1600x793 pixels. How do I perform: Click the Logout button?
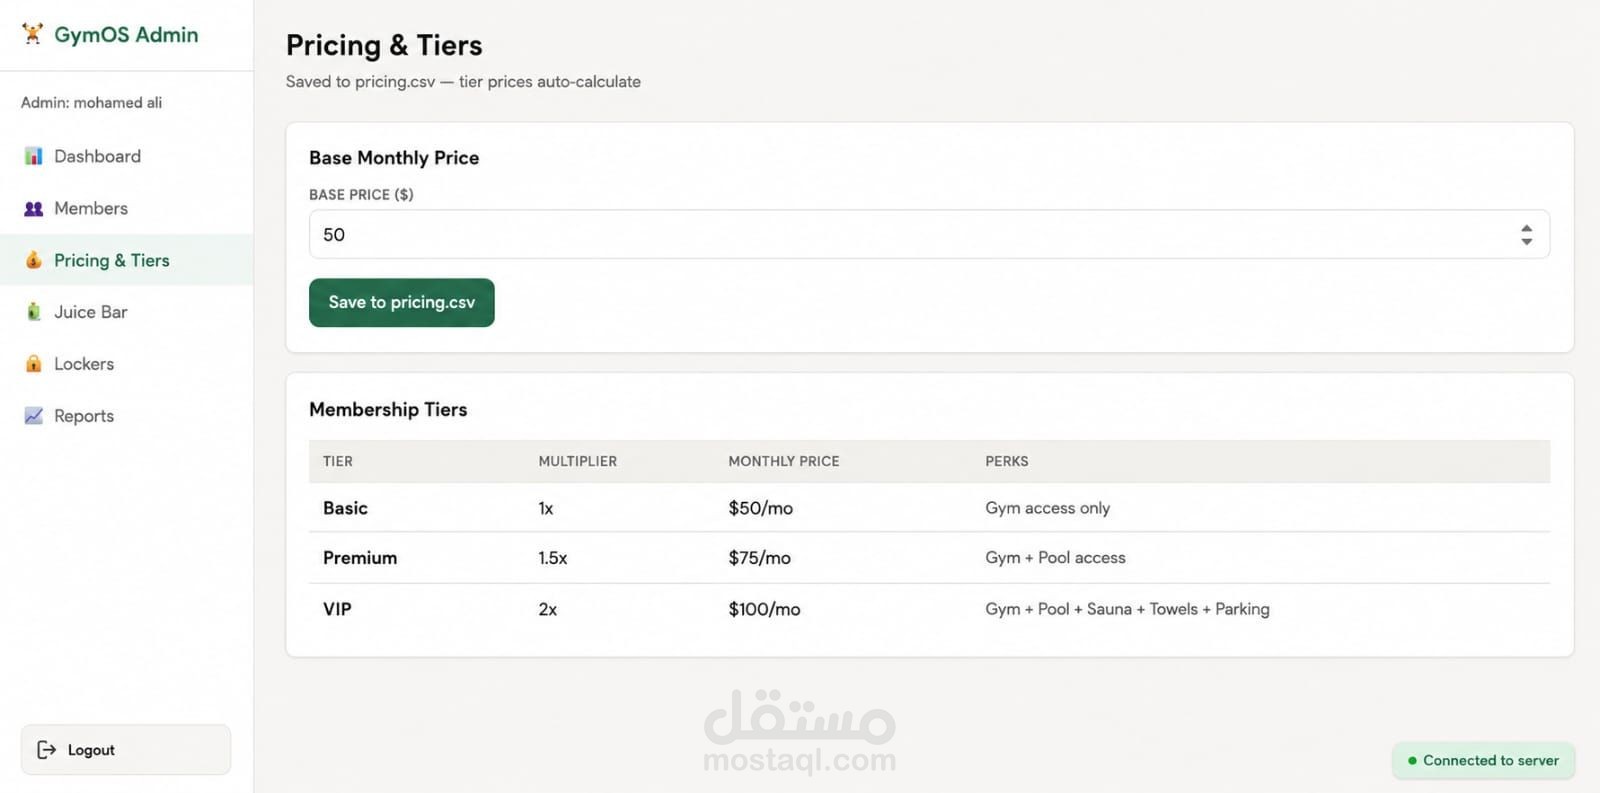[126, 750]
